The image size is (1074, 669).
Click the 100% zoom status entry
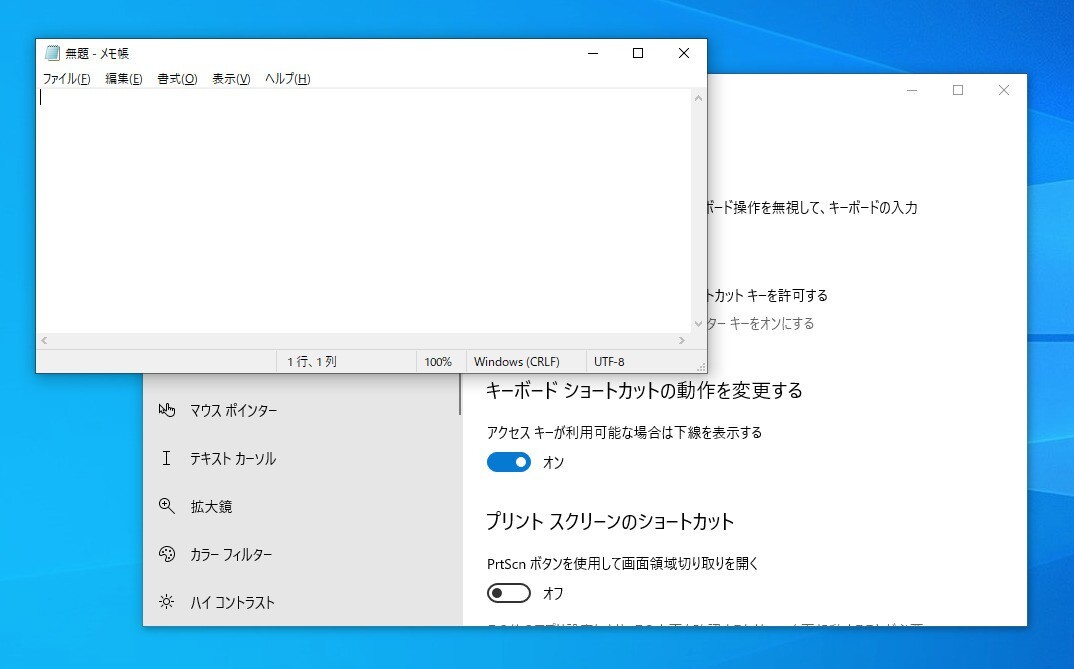tap(438, 362)
